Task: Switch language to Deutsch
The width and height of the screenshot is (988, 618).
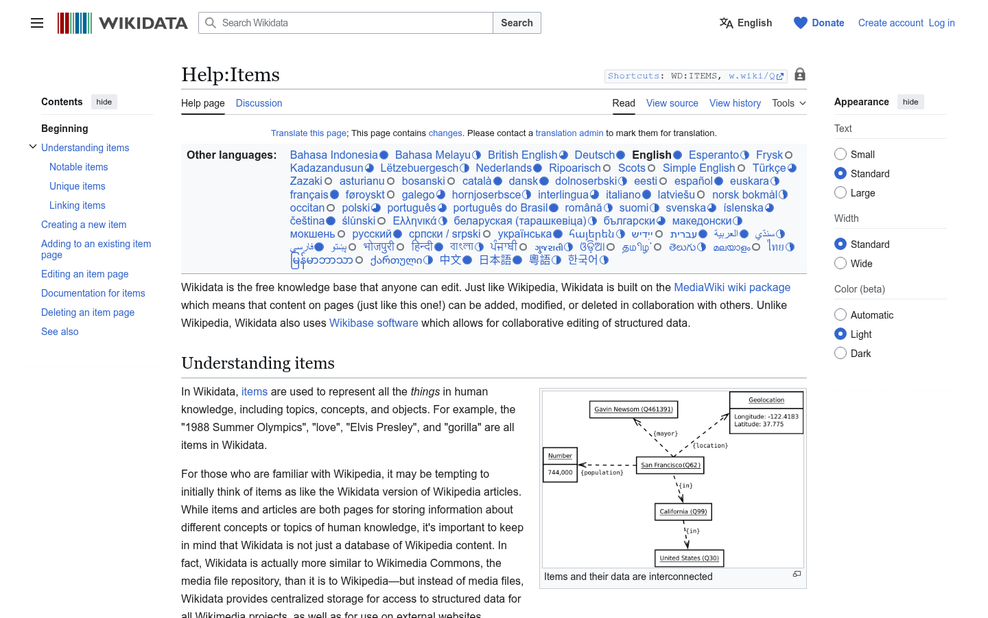Action: pyautogui.click(x=594, y=155)
